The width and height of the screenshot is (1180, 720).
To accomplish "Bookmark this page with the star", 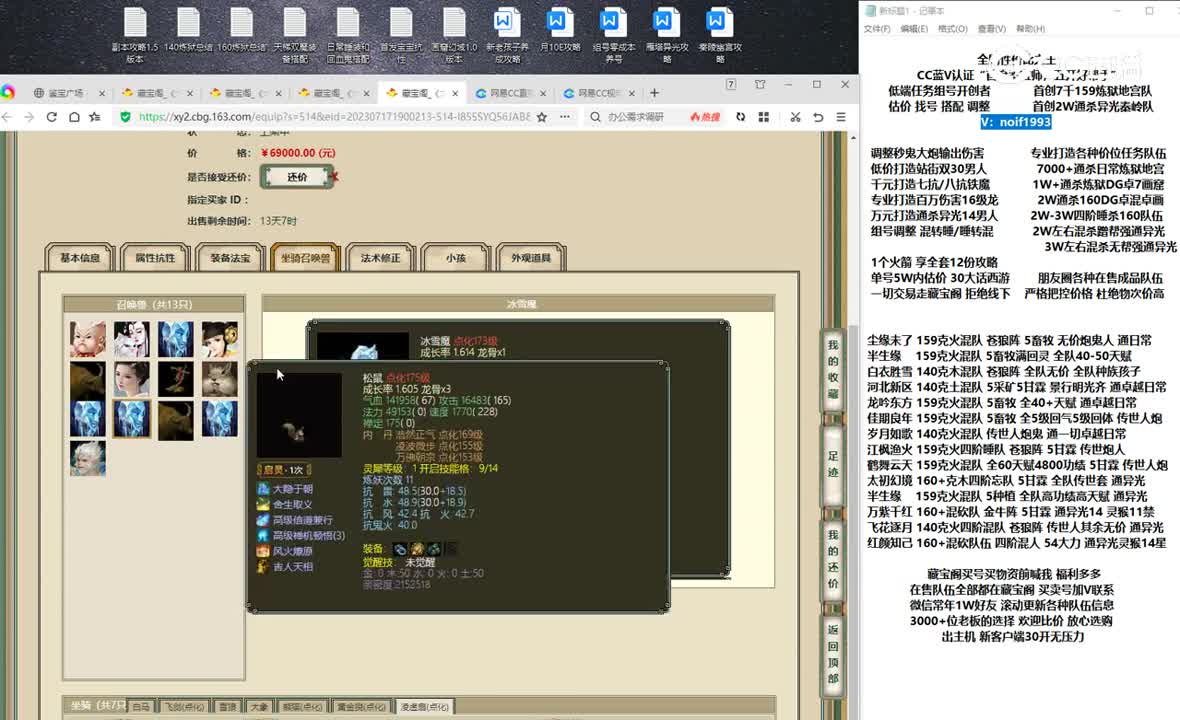I will click(542, 117).
